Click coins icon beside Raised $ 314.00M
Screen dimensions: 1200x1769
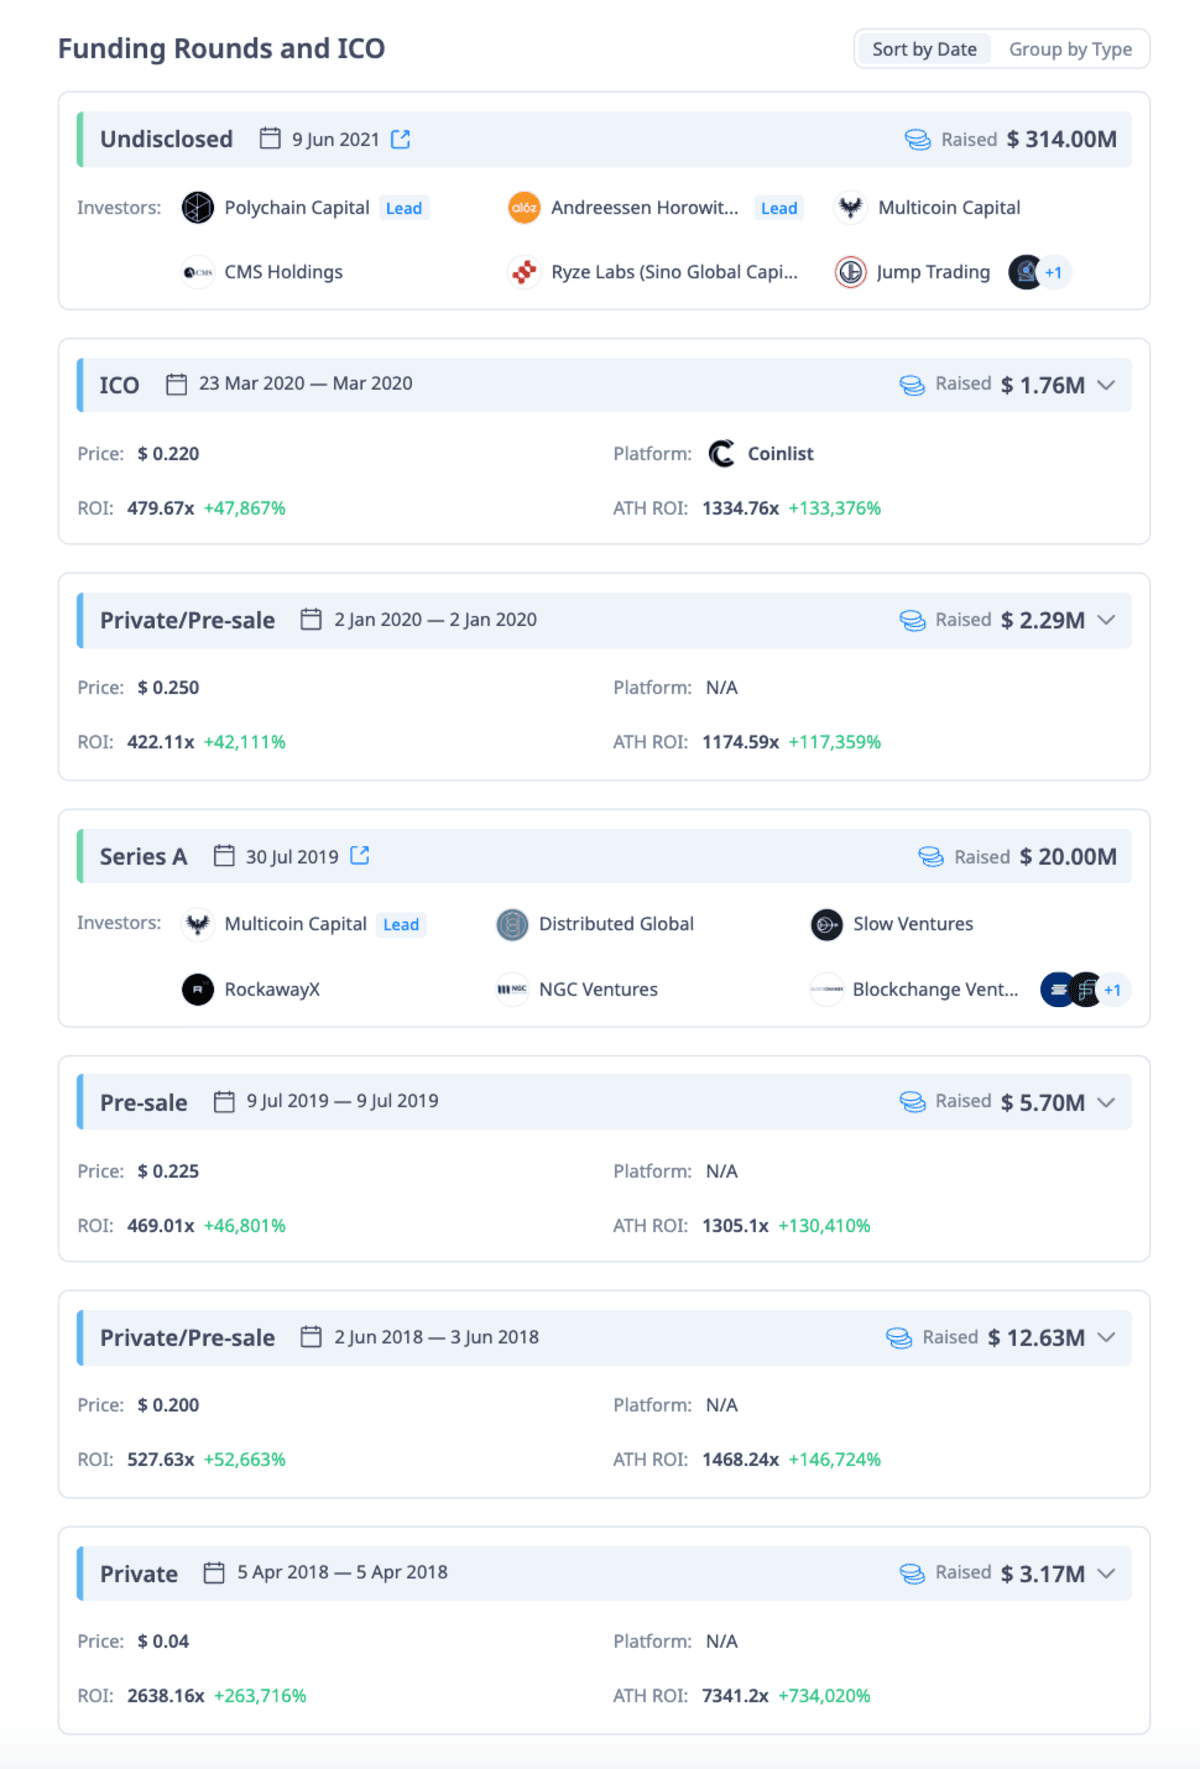pyautogui.click(x=918, y=140)
